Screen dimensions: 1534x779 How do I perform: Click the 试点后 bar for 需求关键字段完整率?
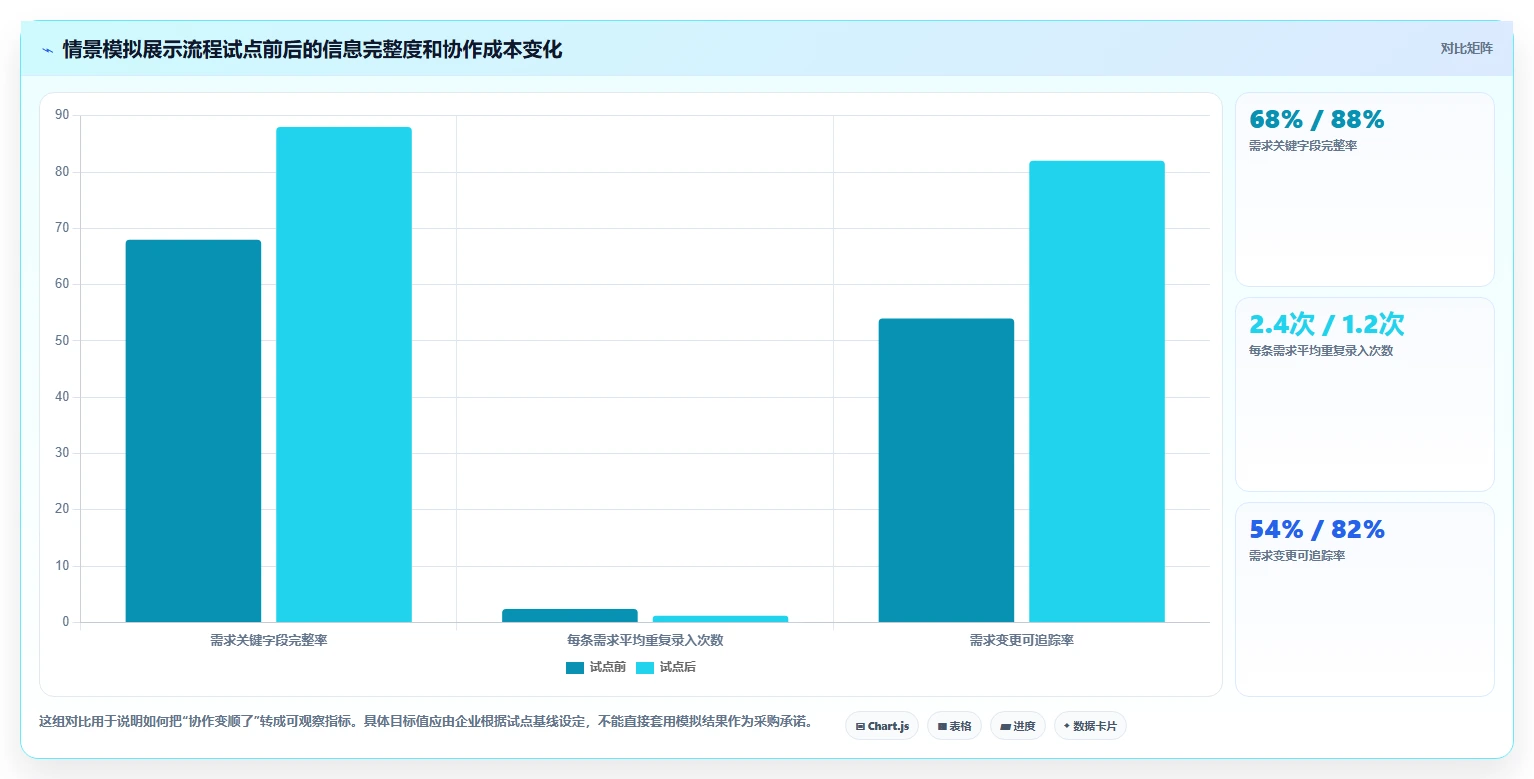[344, 375]
